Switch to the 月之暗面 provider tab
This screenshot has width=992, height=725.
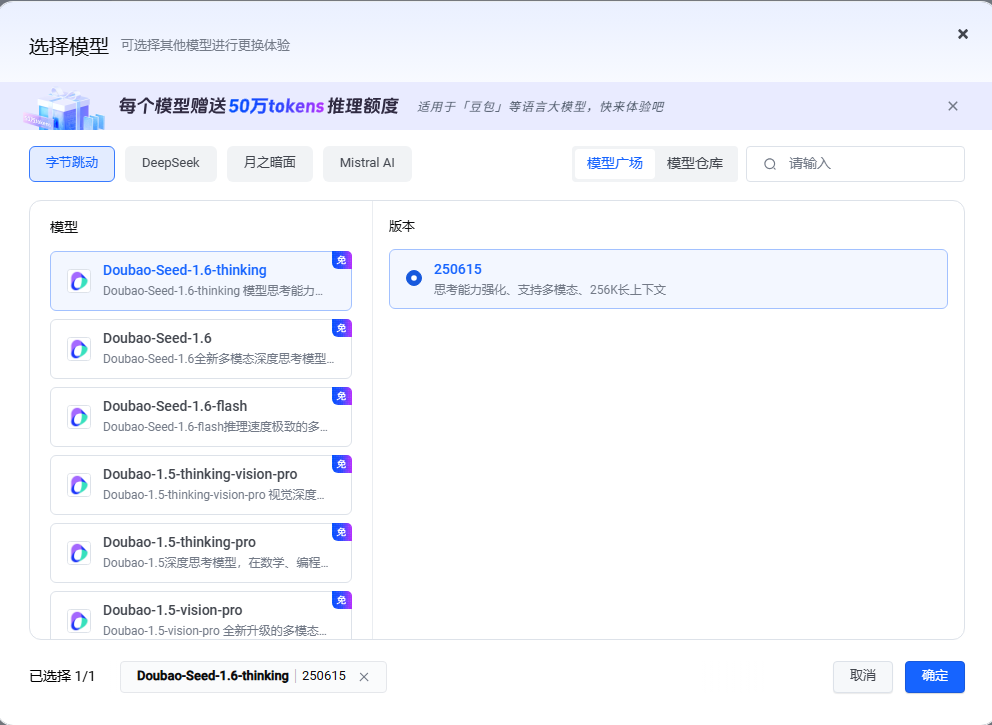pos(270,164)
